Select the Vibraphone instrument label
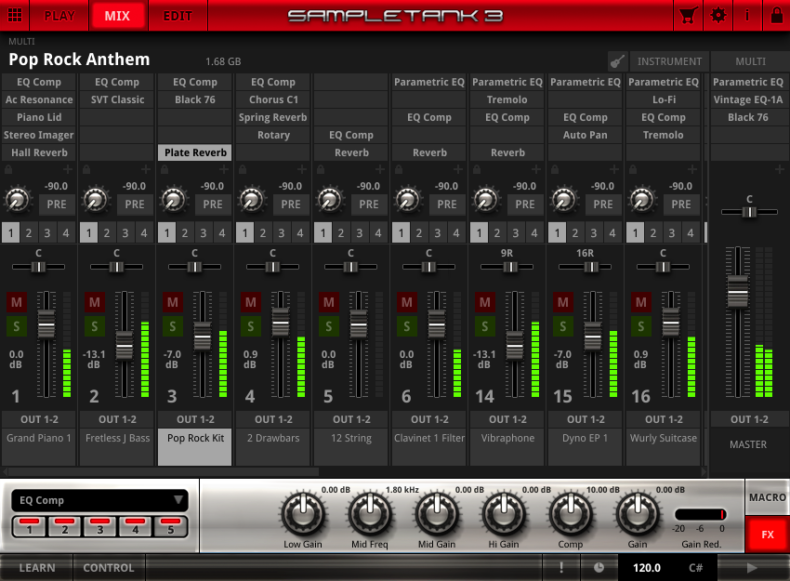Viewport: 790px width, 581px height. point(507,446)
